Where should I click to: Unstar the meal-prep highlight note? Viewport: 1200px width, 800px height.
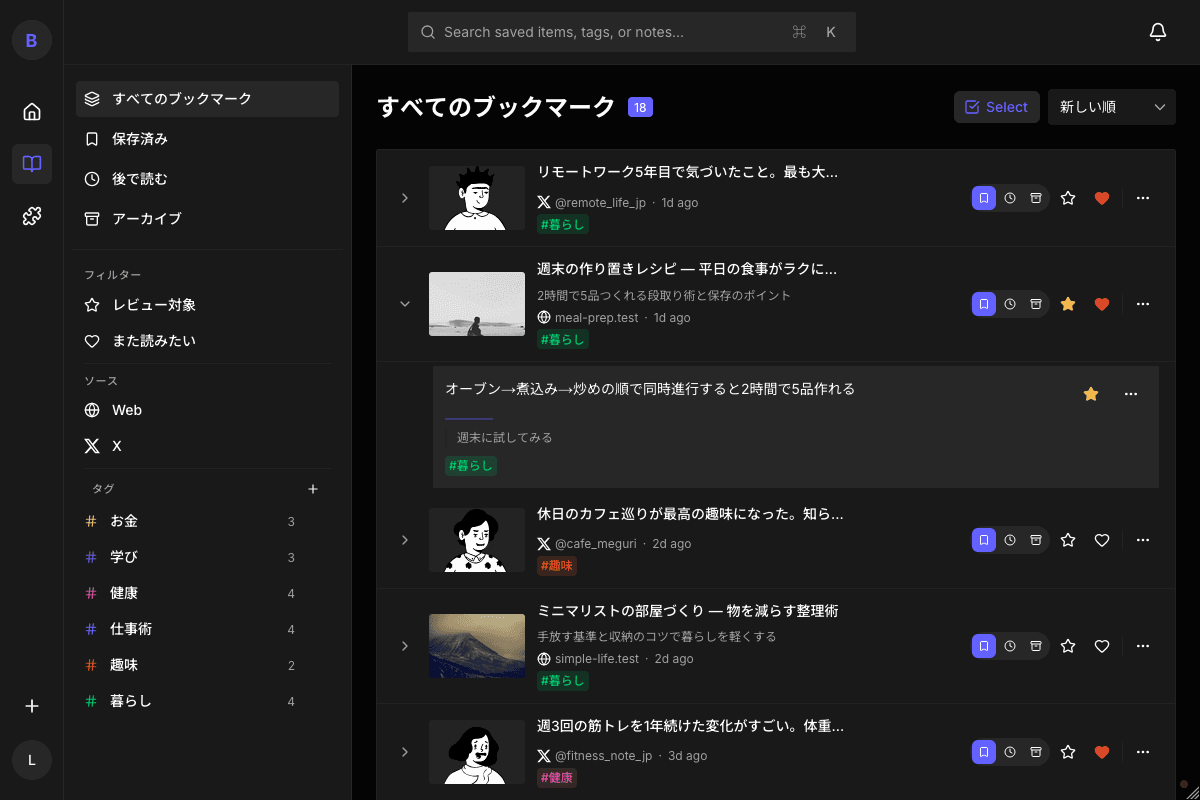click(x=1091, y=394)
